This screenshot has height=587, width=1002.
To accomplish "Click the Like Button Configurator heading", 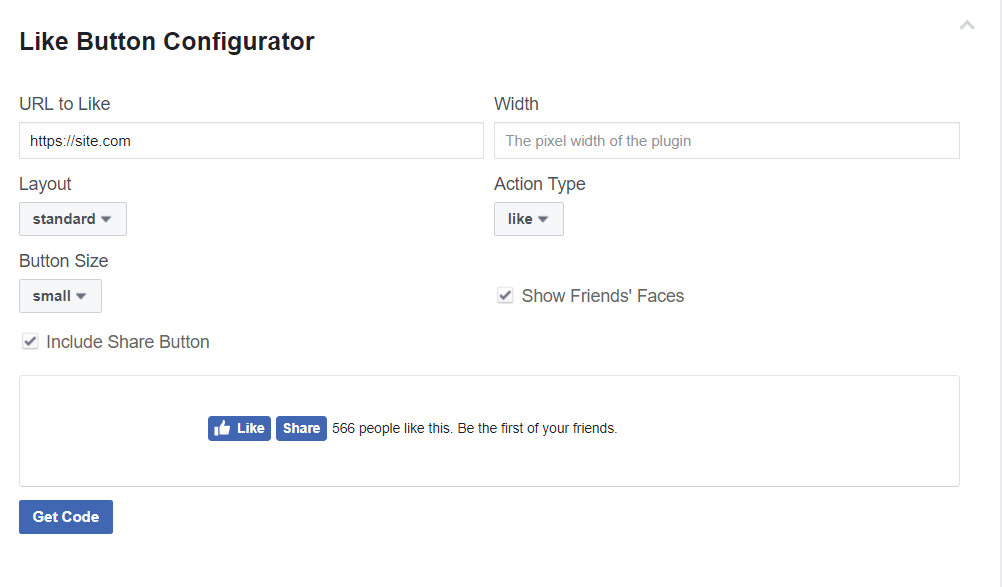I will pyautogui.click(x=167, y=42).
